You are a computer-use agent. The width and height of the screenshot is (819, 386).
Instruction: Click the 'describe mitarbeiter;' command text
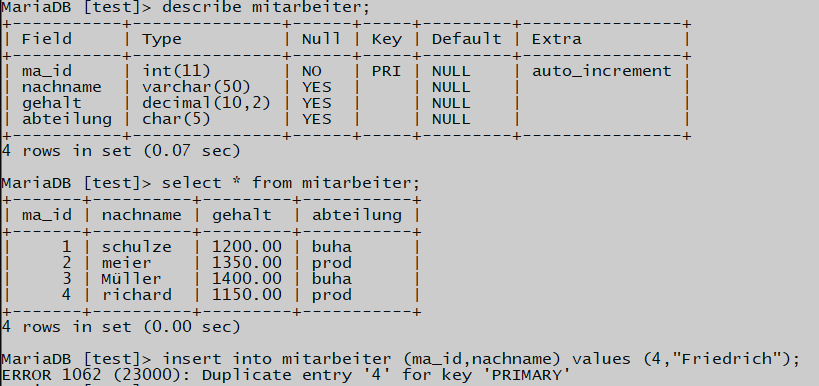266,7
